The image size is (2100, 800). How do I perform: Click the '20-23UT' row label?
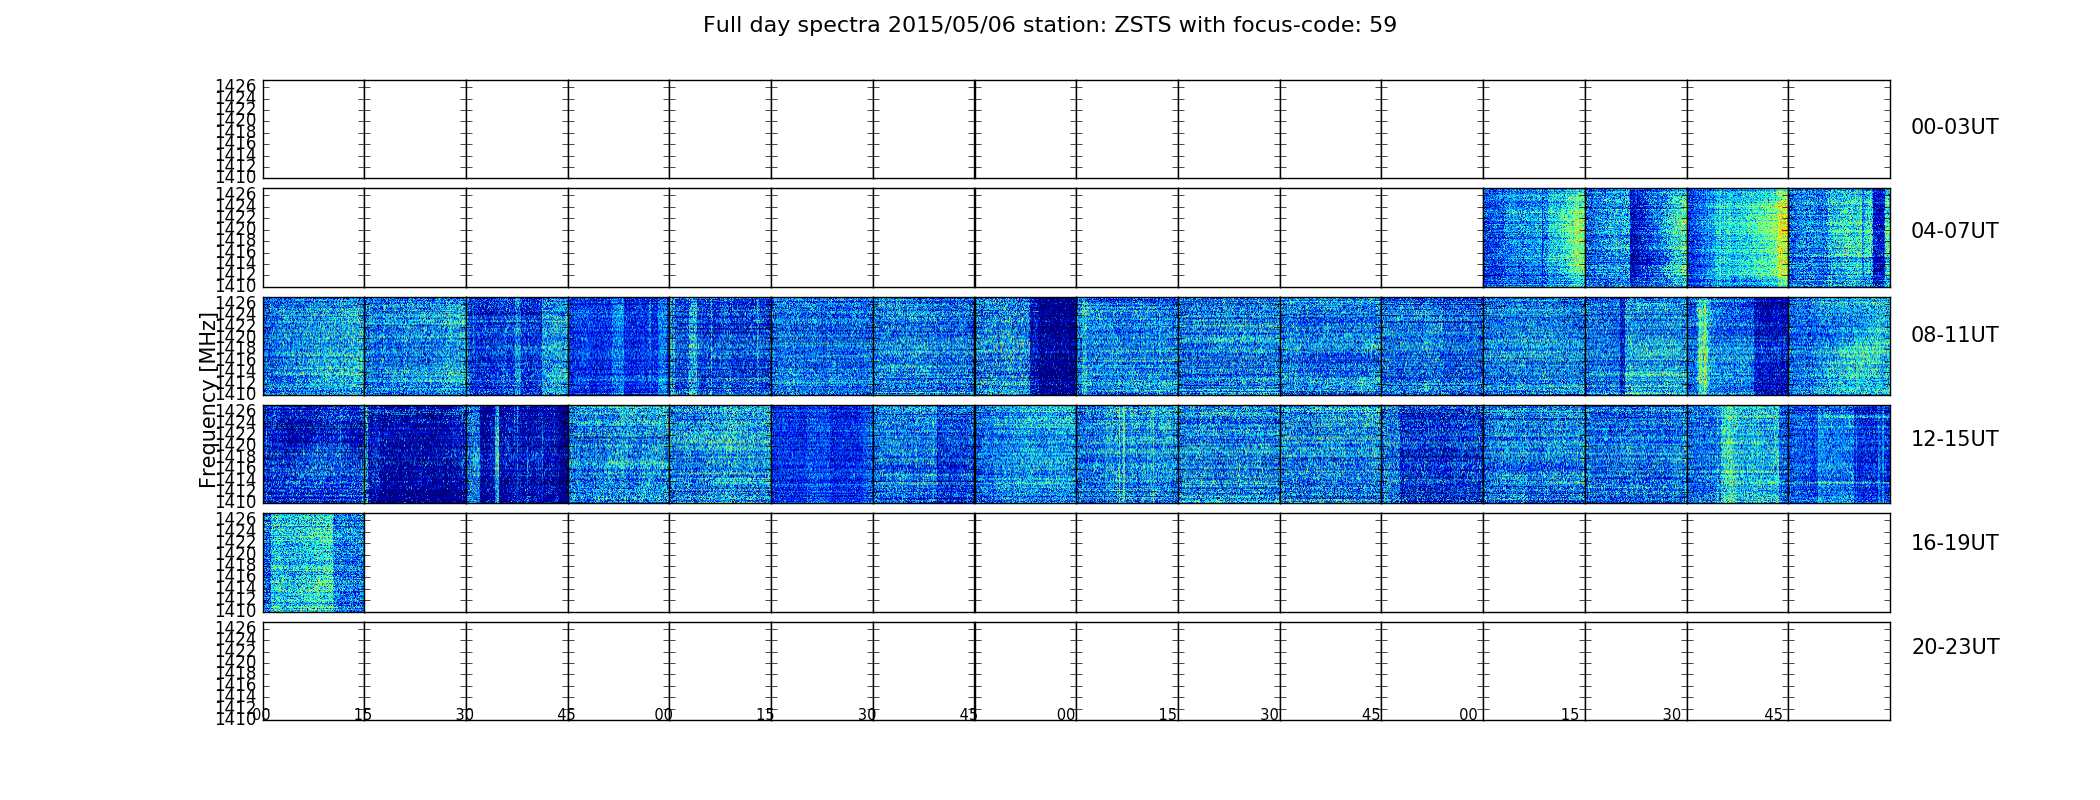tap(1955, 647)
